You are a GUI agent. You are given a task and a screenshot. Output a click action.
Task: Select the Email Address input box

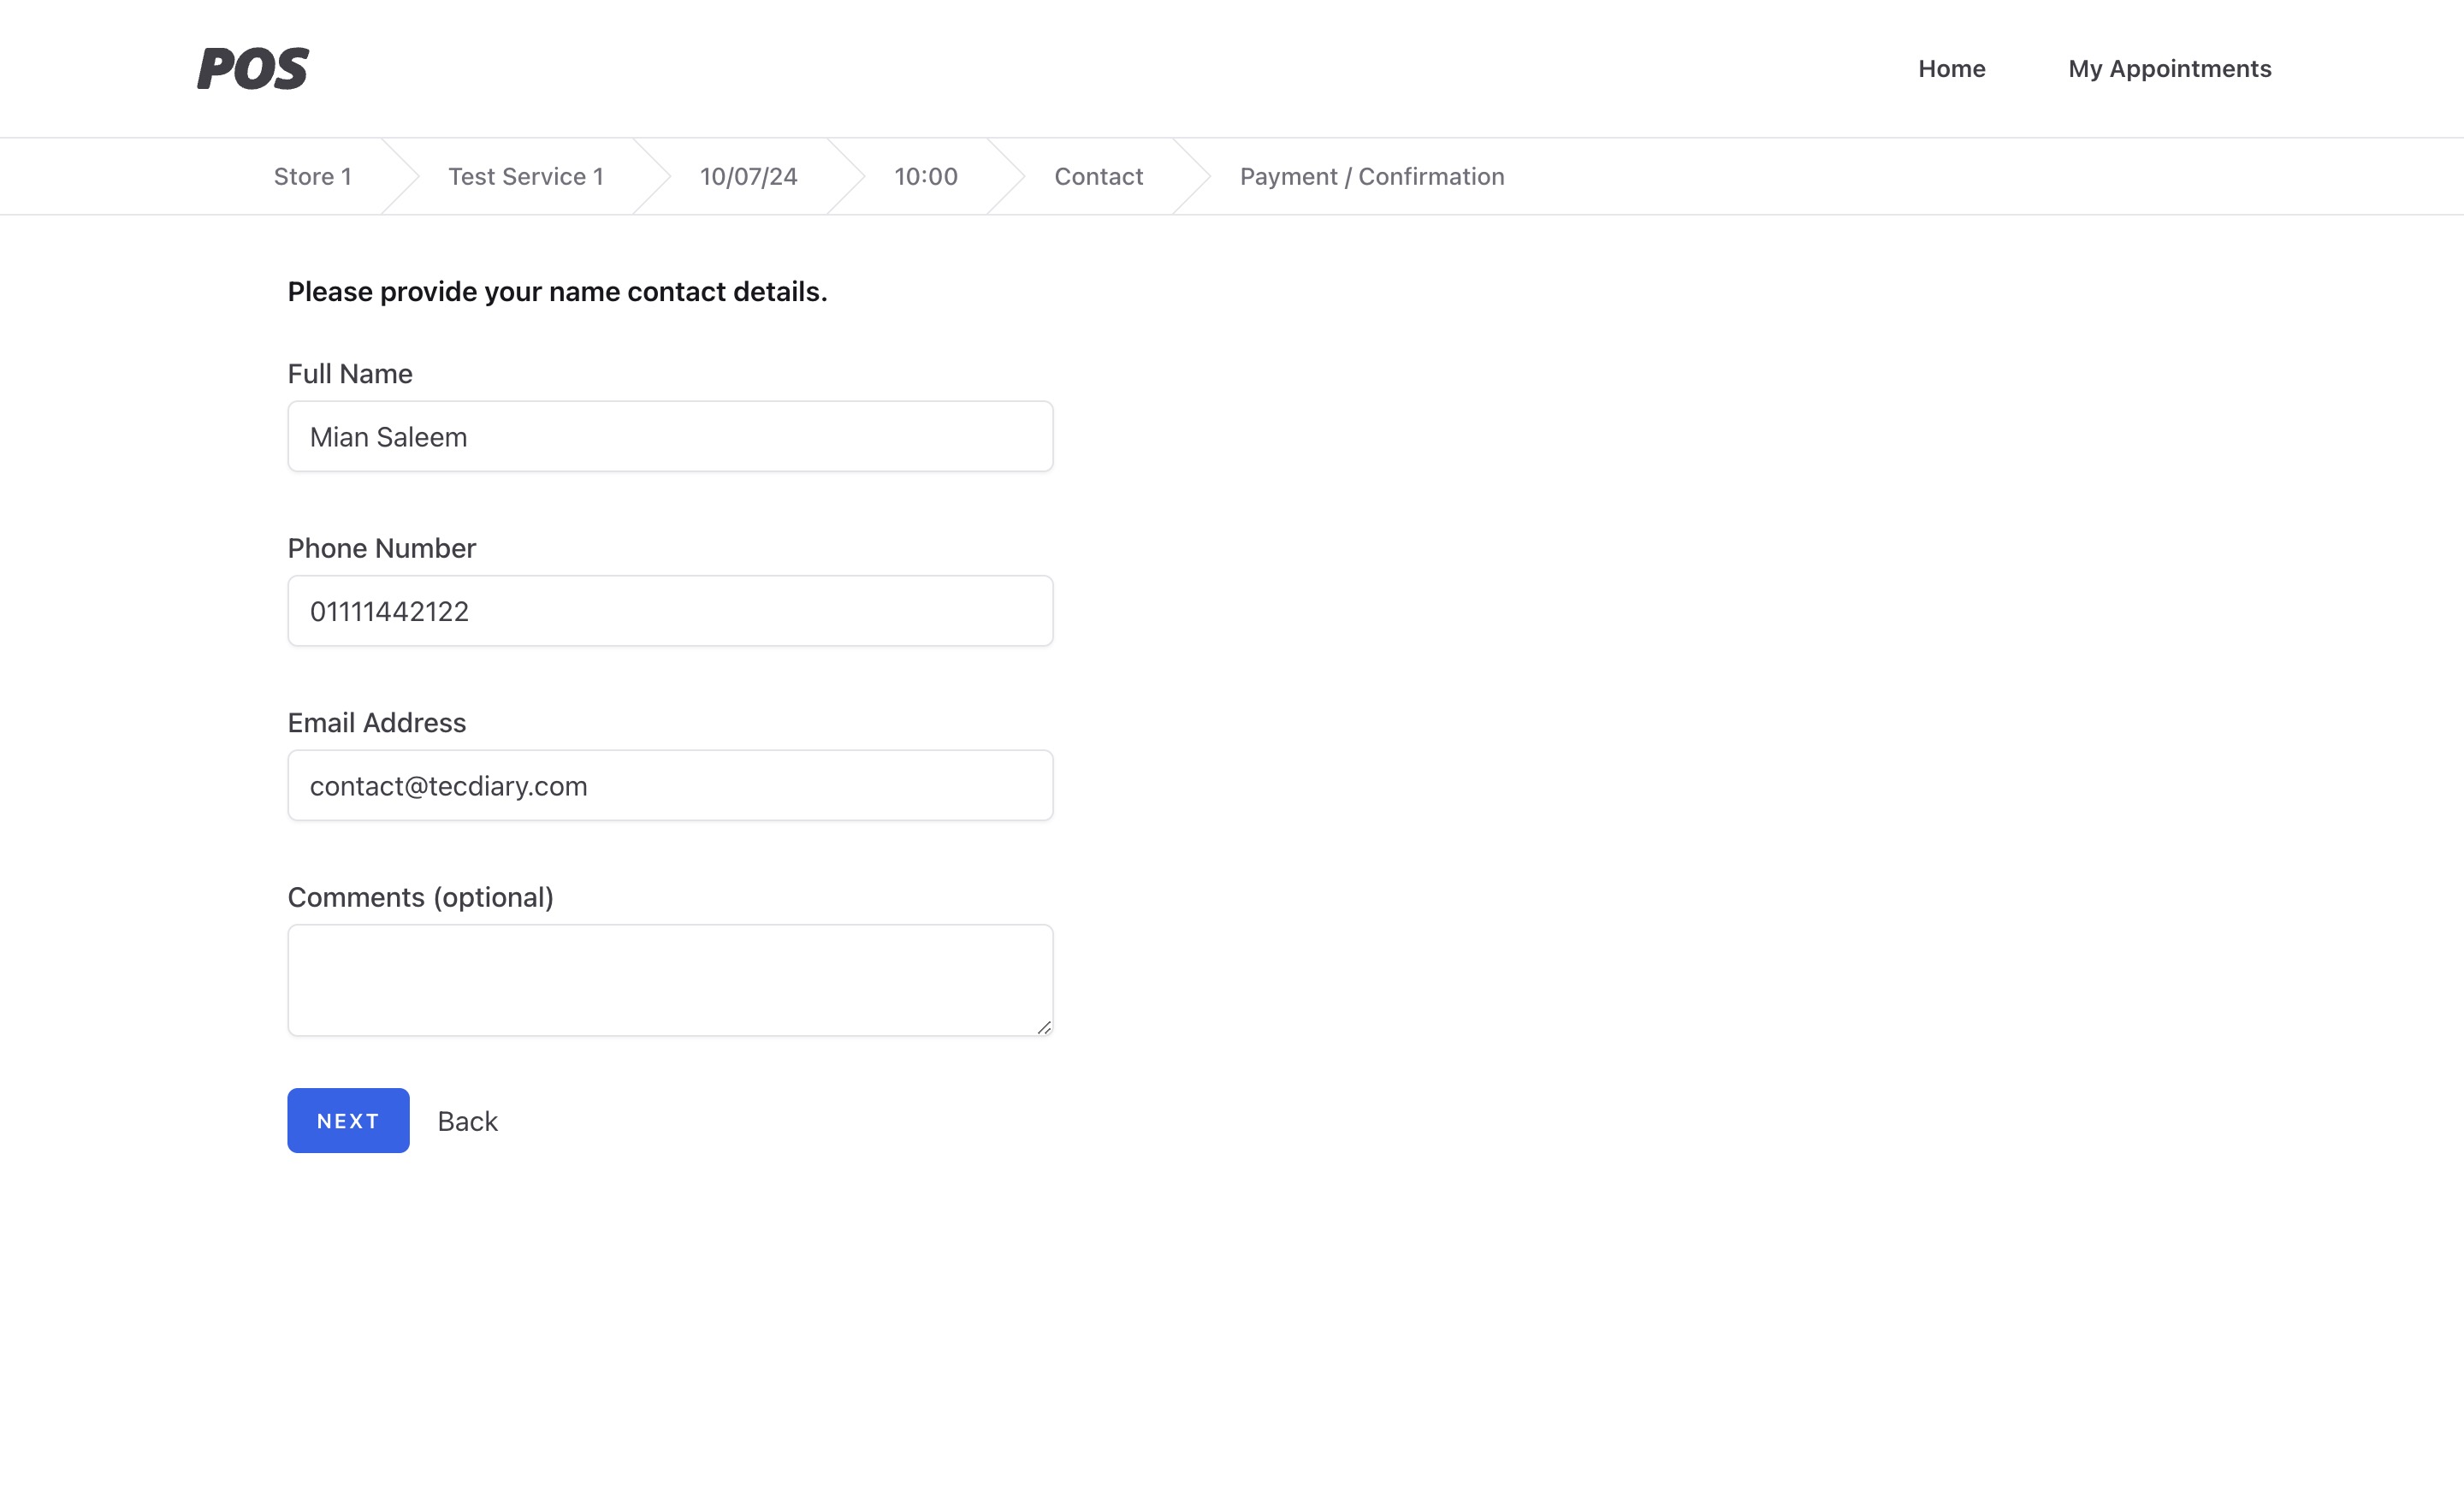pyautogui.click(x=670, y=786)
